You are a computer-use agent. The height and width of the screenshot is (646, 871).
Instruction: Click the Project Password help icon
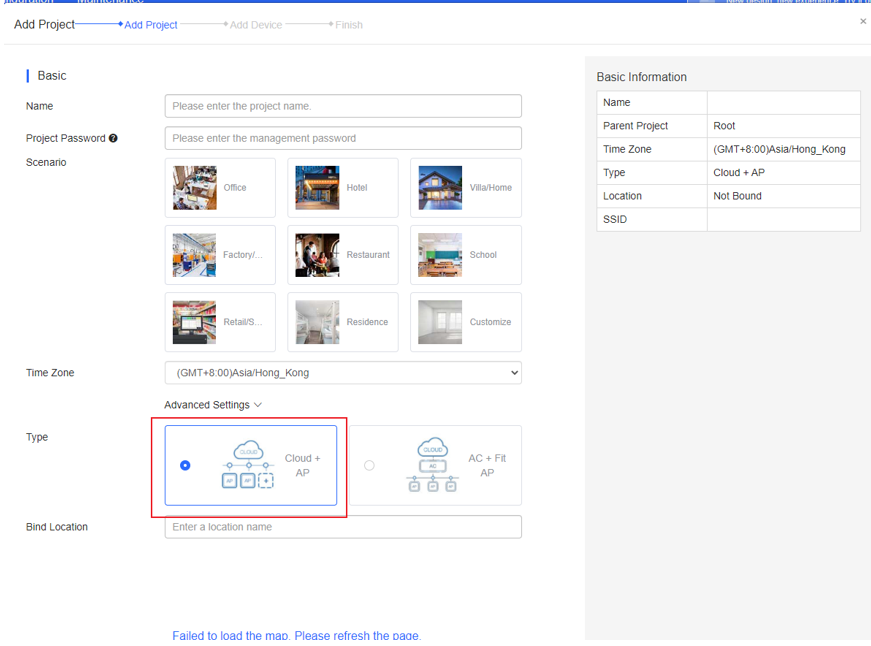(113, 138)
